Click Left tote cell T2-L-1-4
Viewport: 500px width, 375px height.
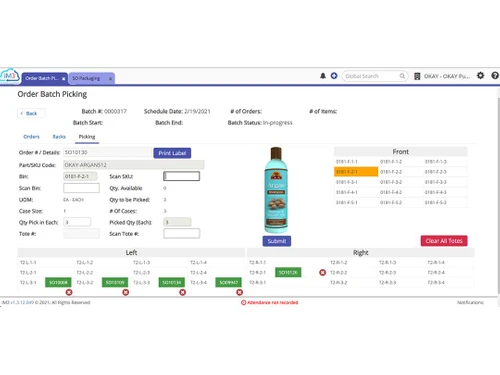[x=198, y=263]
